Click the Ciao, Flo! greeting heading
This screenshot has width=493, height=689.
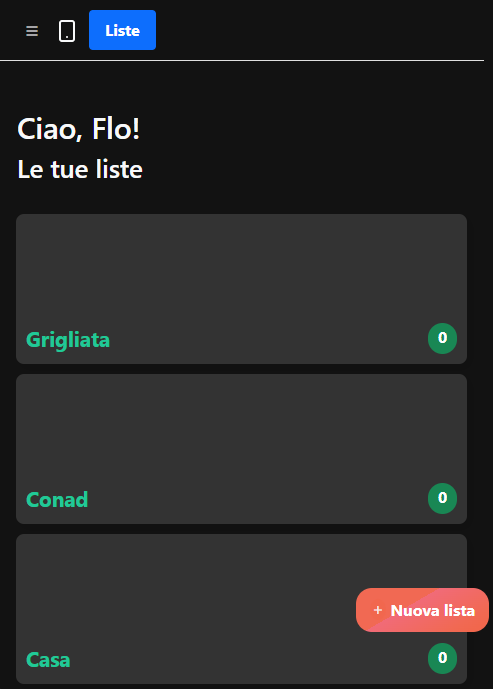coord(79,129)
